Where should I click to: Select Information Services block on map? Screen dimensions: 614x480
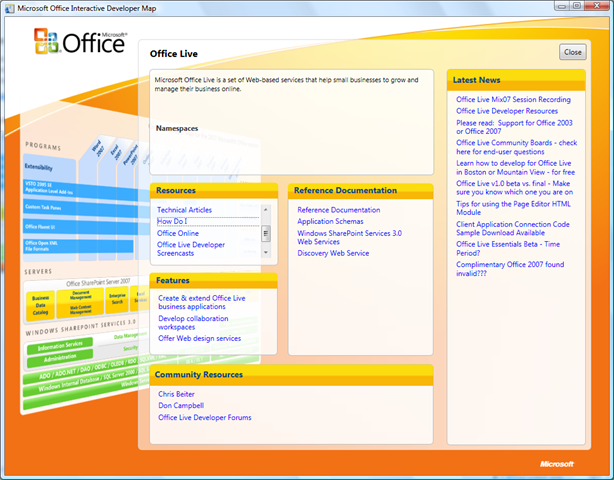pos(60,346)
